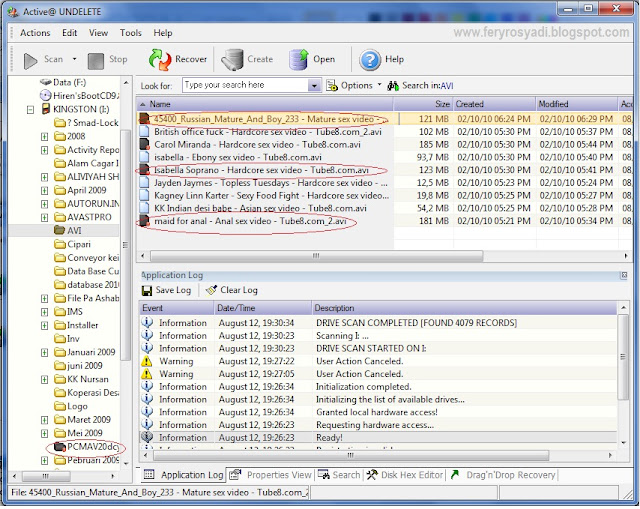Click the warning icon at 19:27:22
The width and height of the screenshot is (640, 509).
(147, 361)
